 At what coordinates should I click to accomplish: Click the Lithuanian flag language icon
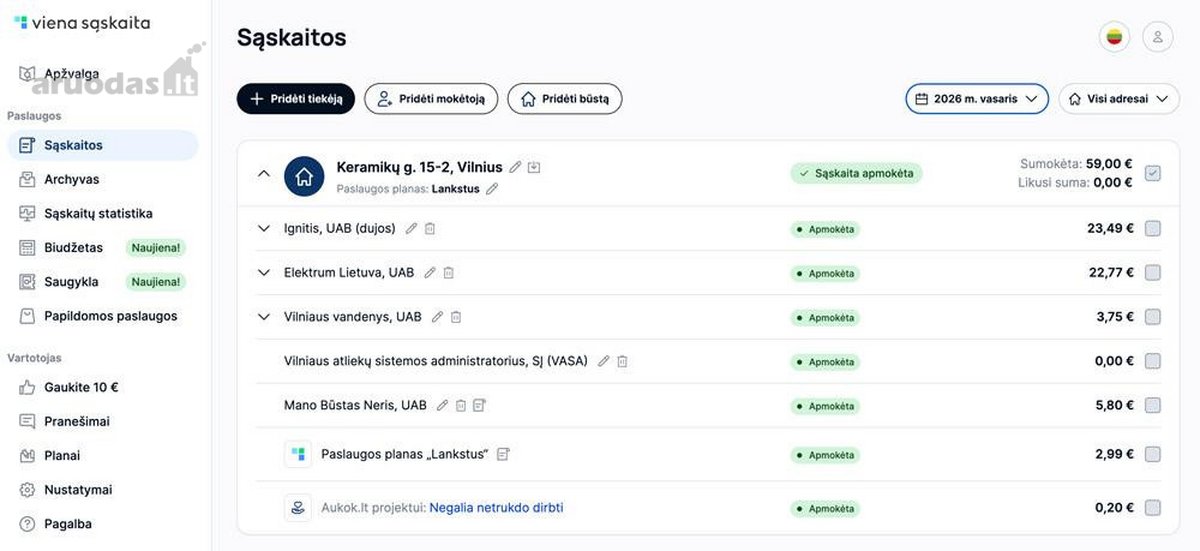coord(1115,38)
